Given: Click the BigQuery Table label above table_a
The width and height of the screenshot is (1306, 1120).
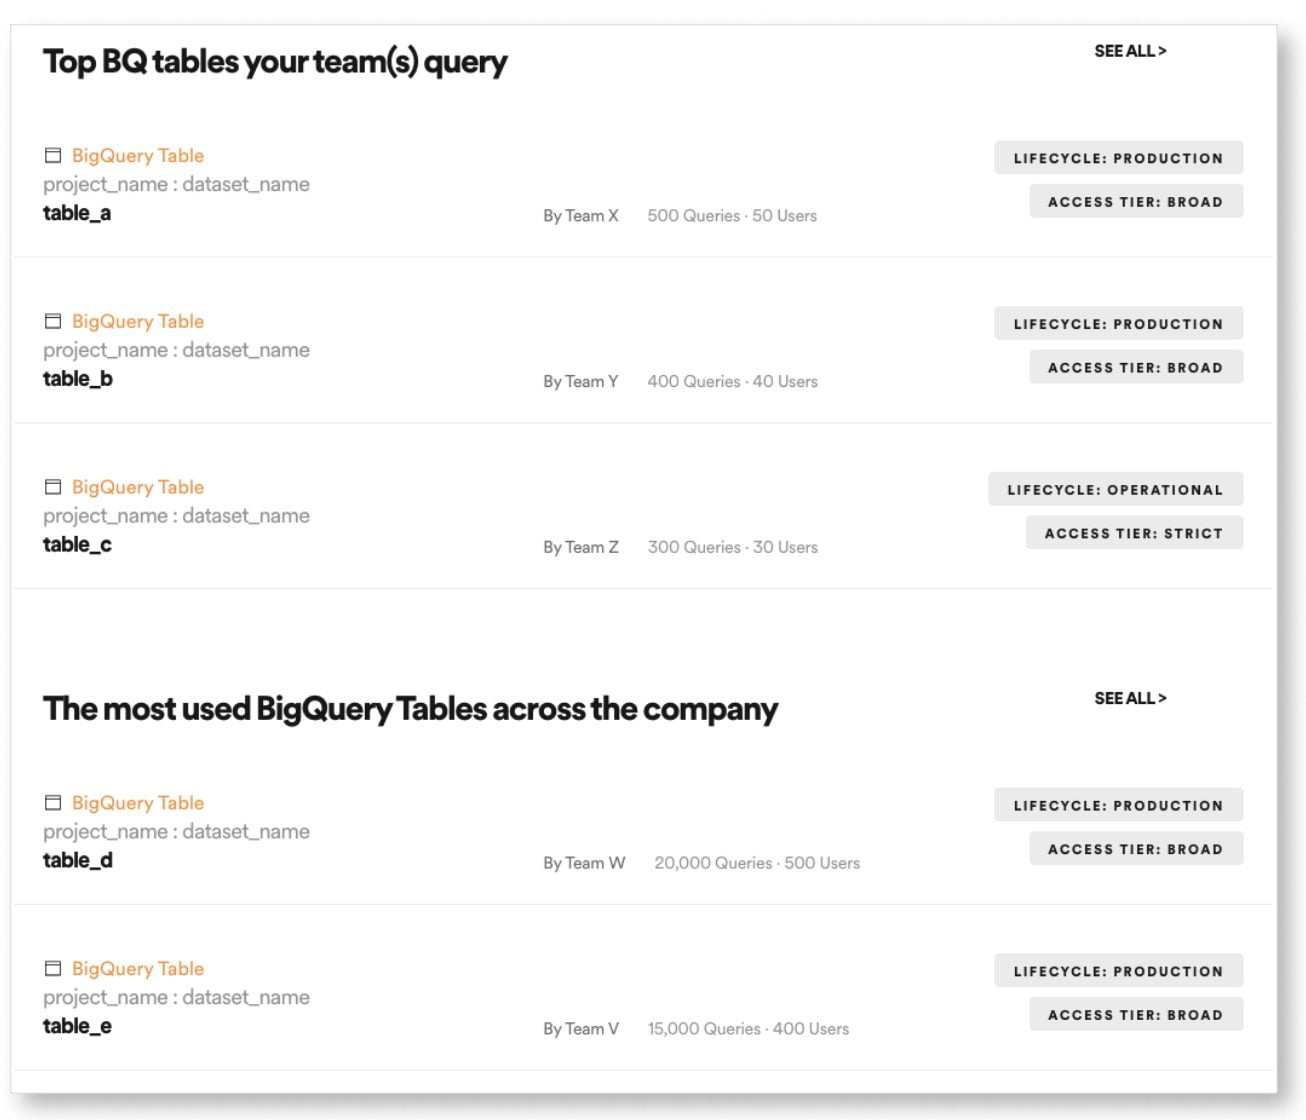Looking at the screenshot, I should (138, 155).
